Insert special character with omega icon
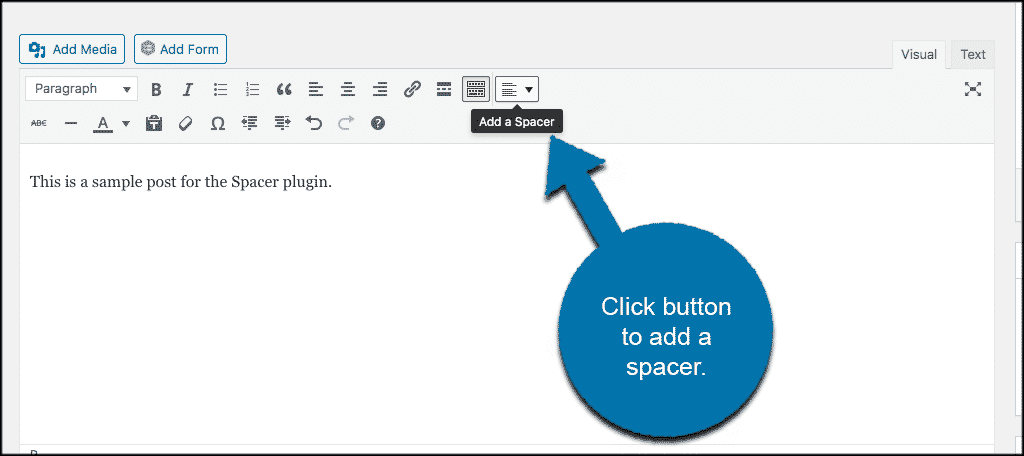Viewport: 1024px width, 456px height. (218, 123)
